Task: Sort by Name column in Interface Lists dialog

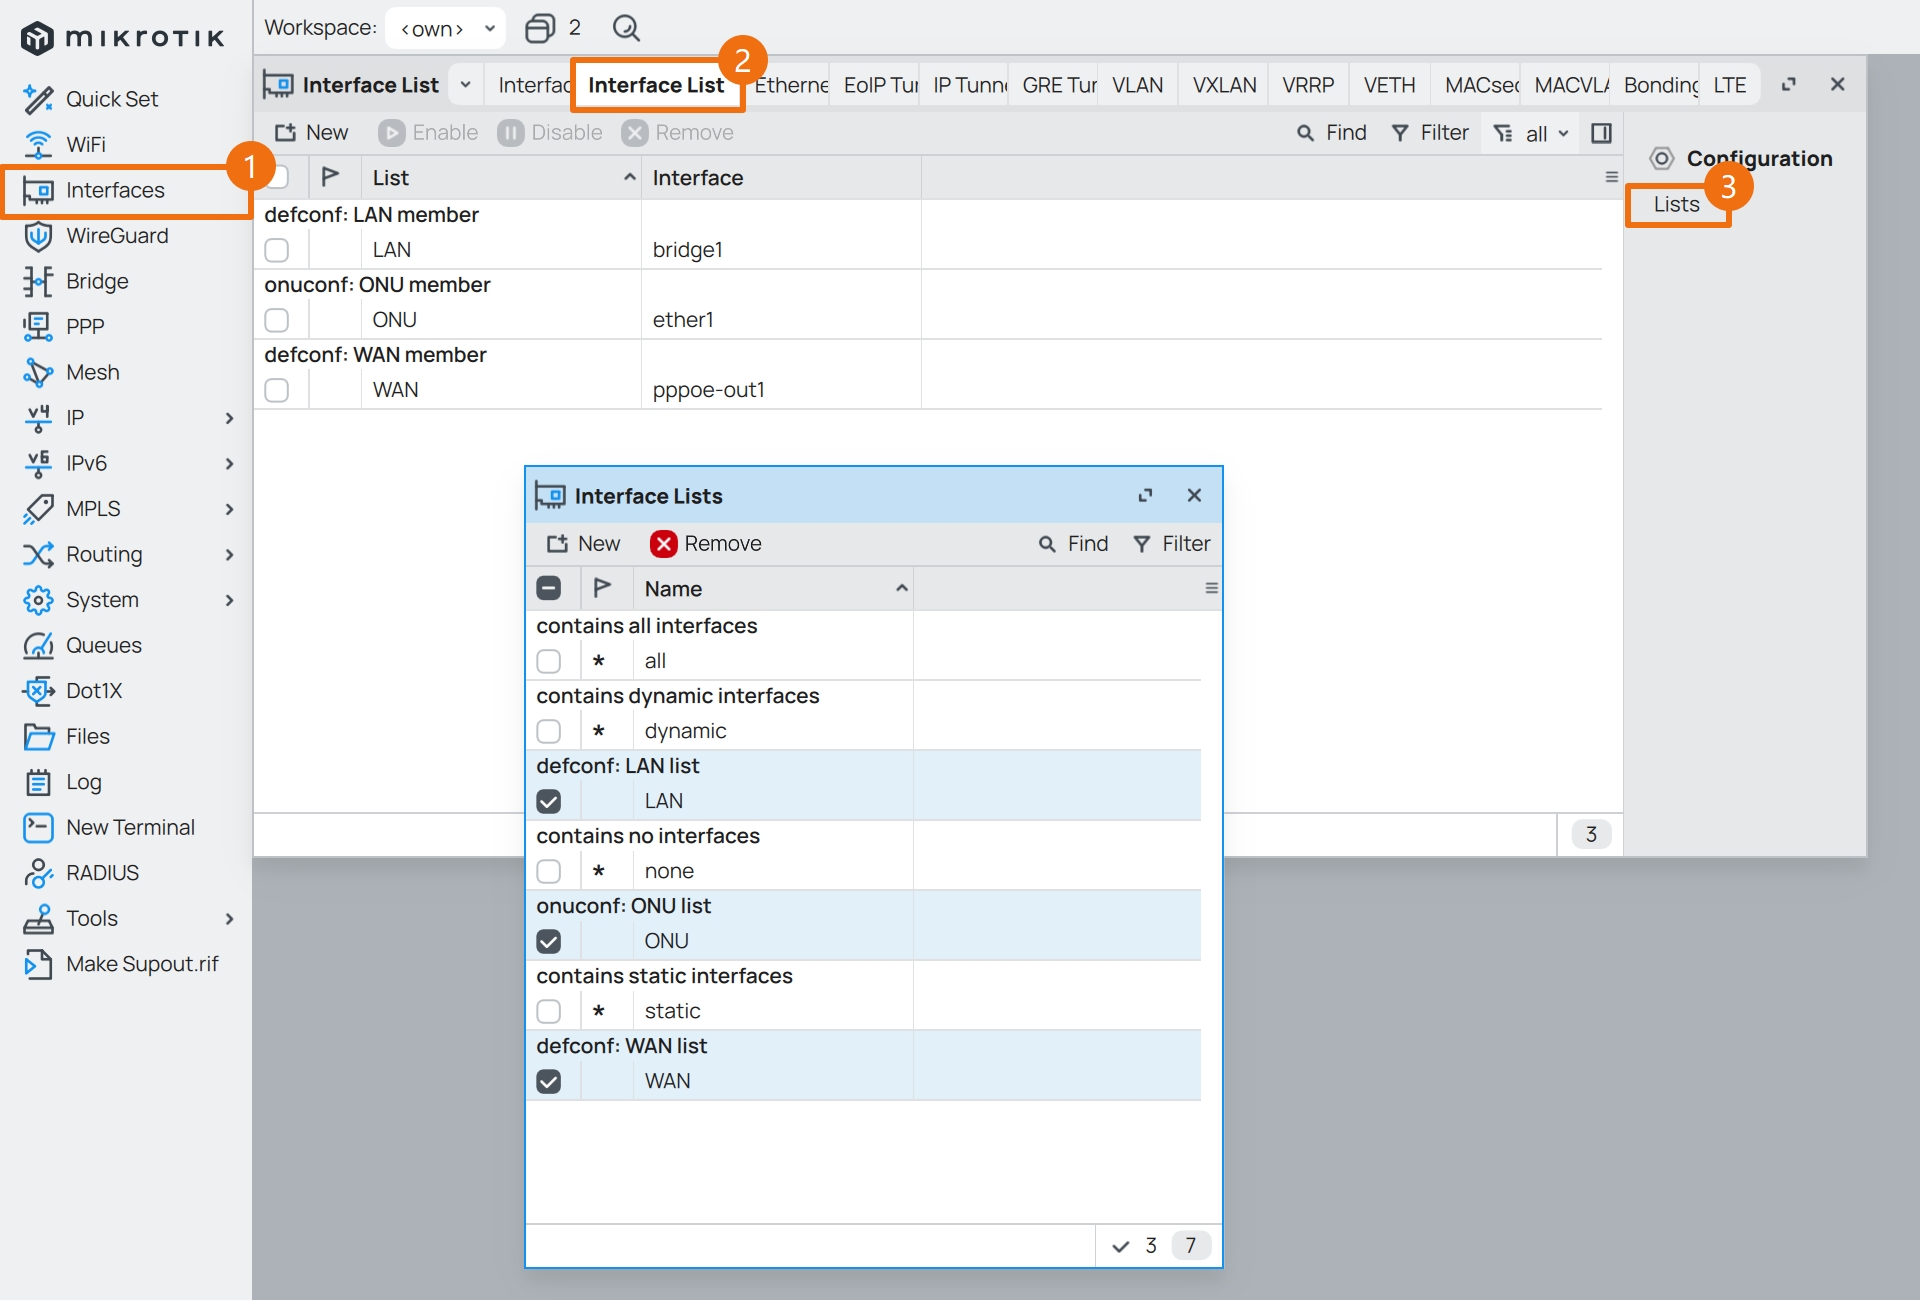Action: (x=774, y=588)
